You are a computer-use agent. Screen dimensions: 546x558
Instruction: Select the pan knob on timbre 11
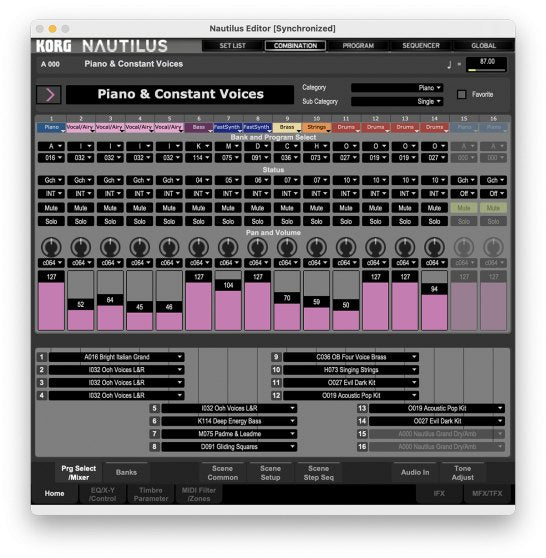point(346,247)
